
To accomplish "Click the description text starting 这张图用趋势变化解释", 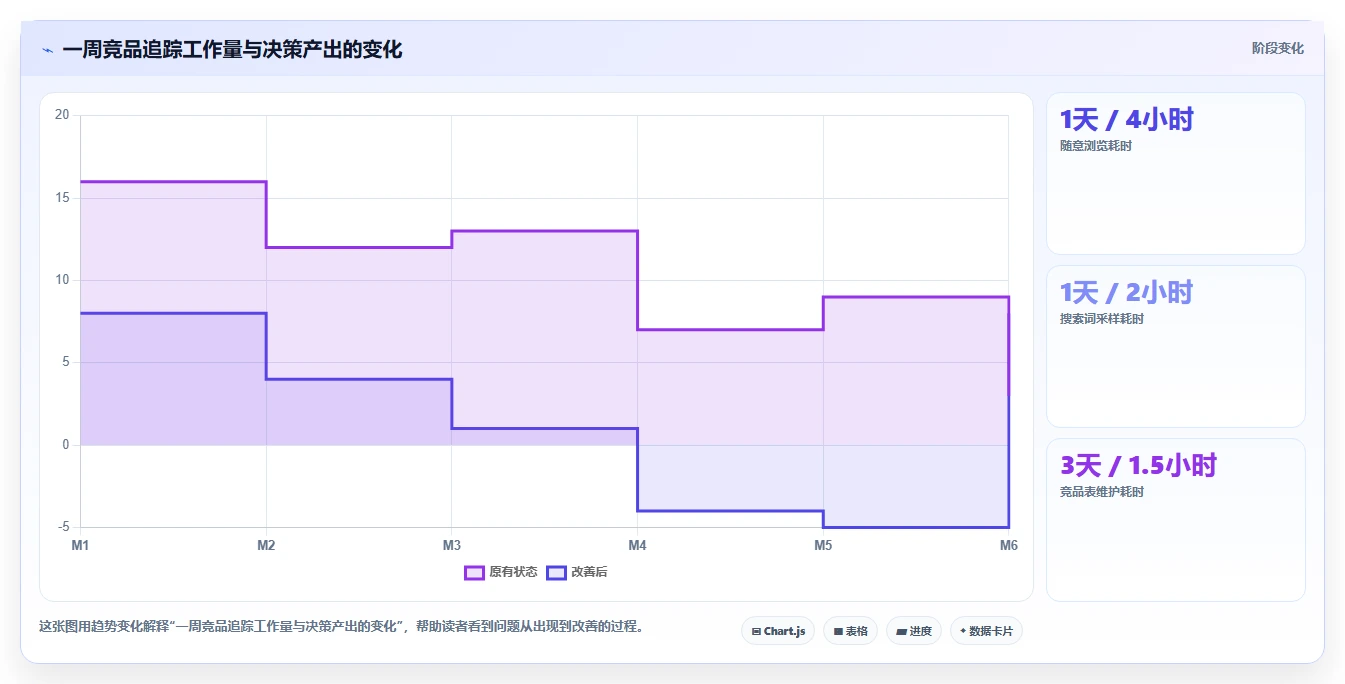I will 341,627.
